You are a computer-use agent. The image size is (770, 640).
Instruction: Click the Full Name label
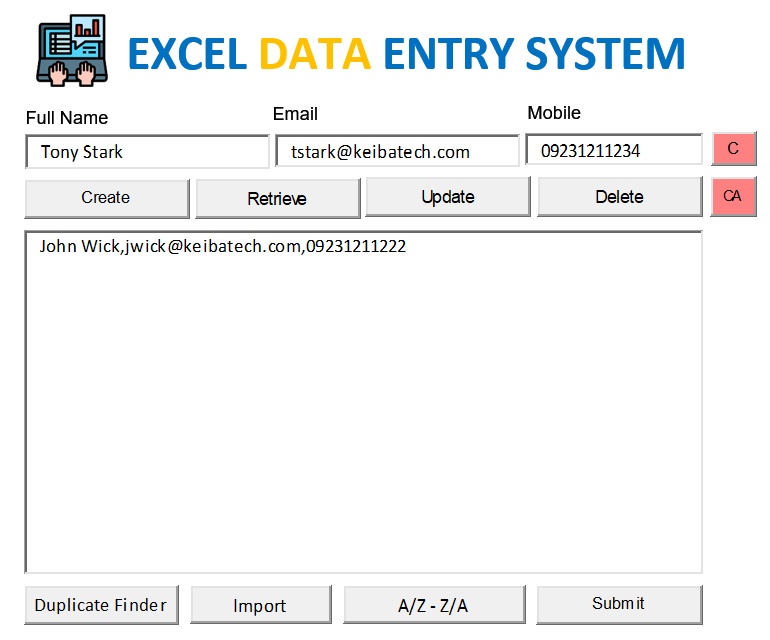(67, 118)
